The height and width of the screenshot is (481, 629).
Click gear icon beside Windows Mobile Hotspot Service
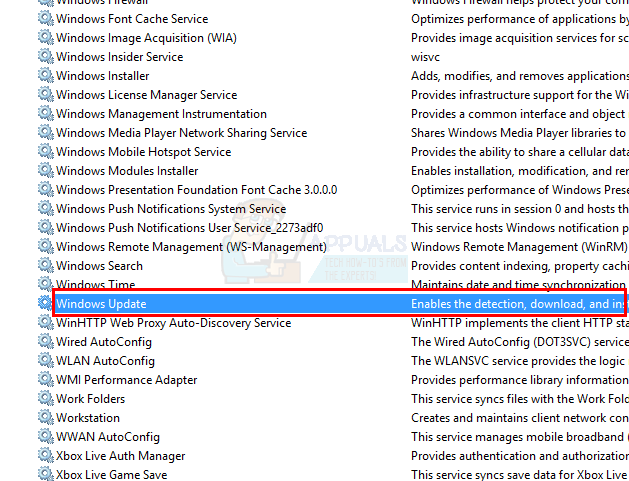(x=46, y=152)
